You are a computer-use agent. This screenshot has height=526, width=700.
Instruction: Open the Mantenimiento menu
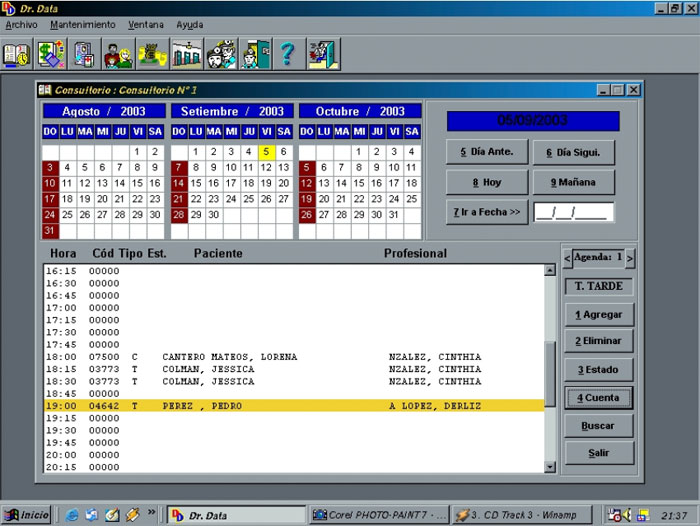tap(83, 25)
